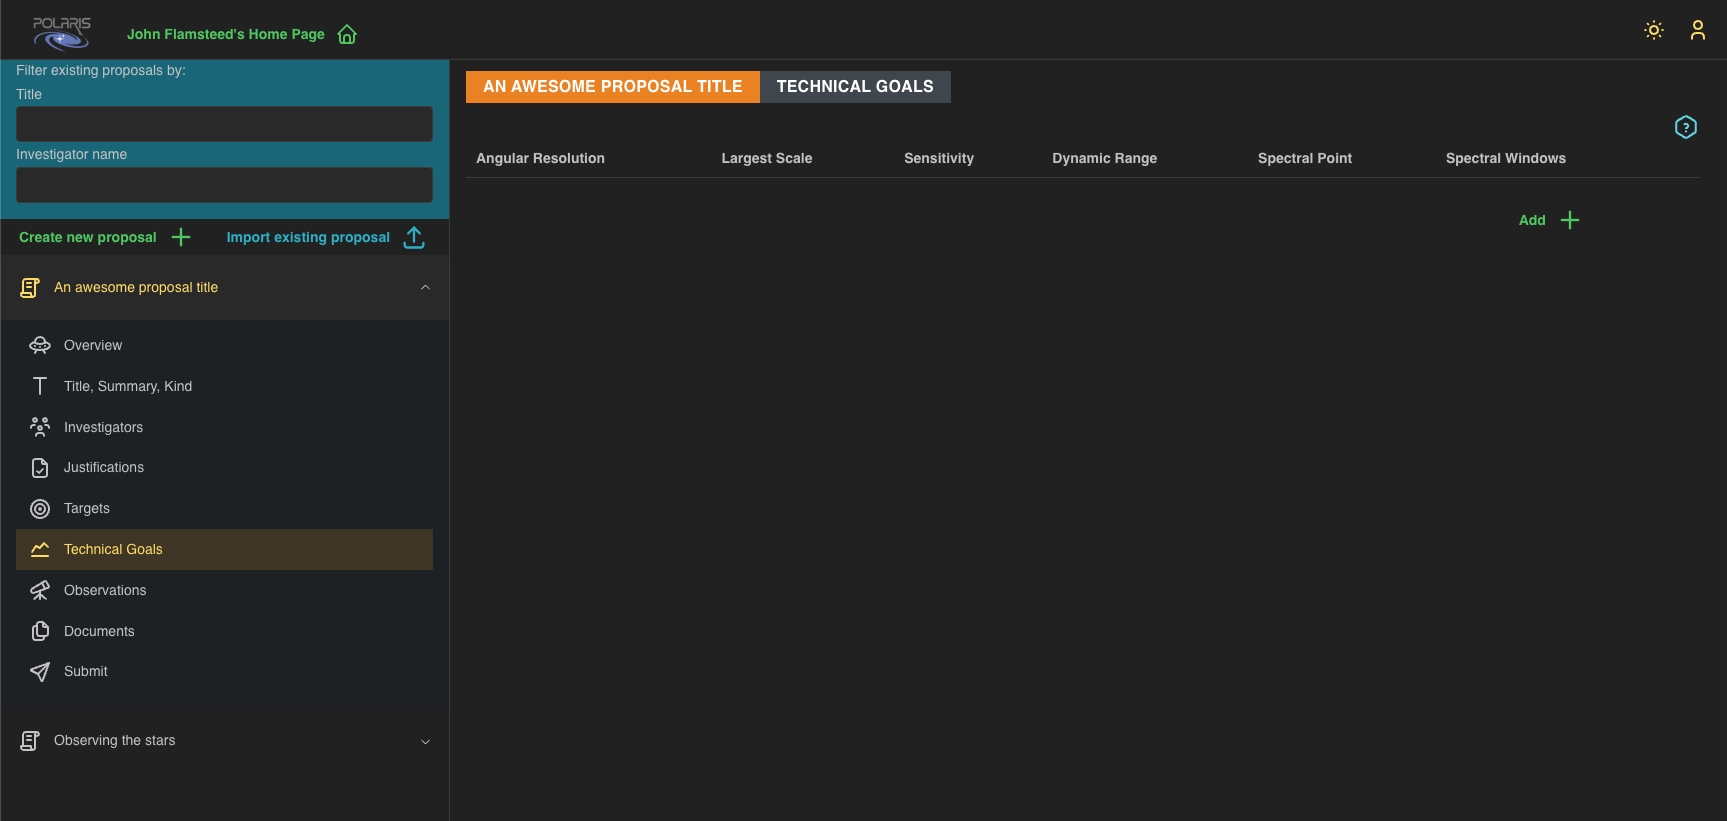Click the plus icon for new proposal
This screenshot has height=821, width=1727.
(181, 237)
